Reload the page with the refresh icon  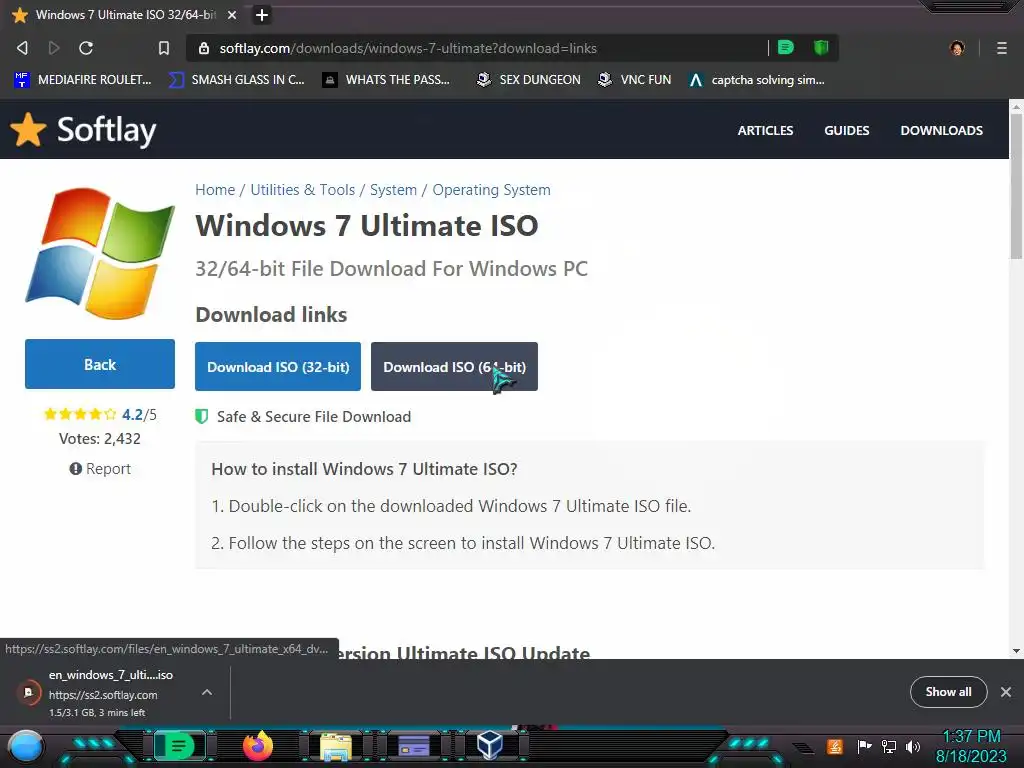pos(86,48)
